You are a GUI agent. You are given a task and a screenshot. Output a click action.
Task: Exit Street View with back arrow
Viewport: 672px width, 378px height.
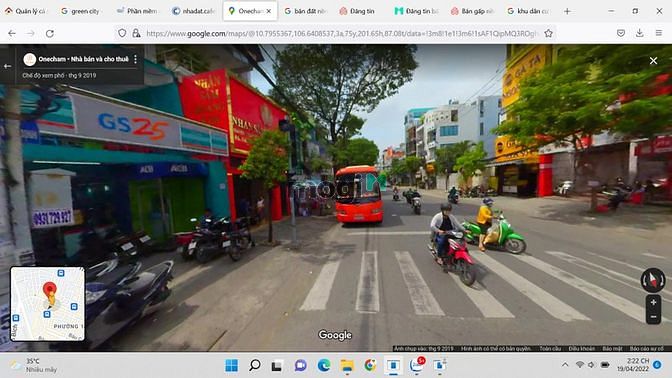pos(7,66)
